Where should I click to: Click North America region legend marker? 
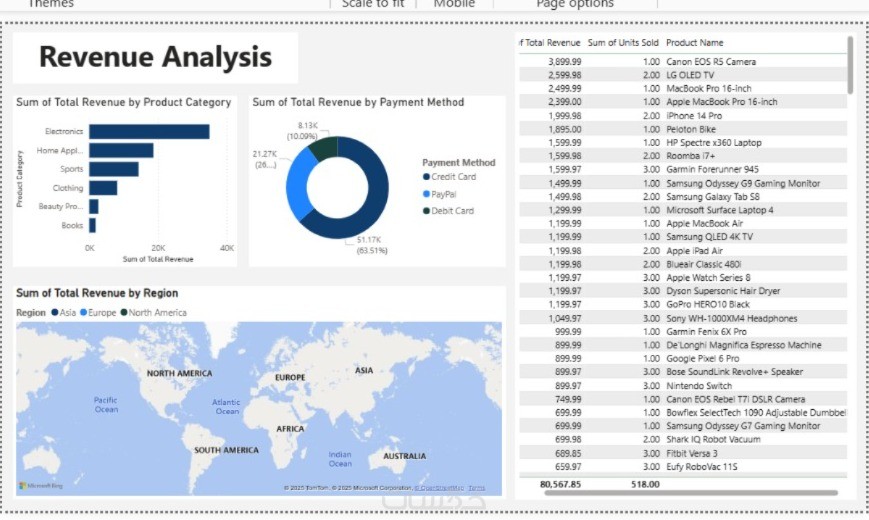click(124, 313)
